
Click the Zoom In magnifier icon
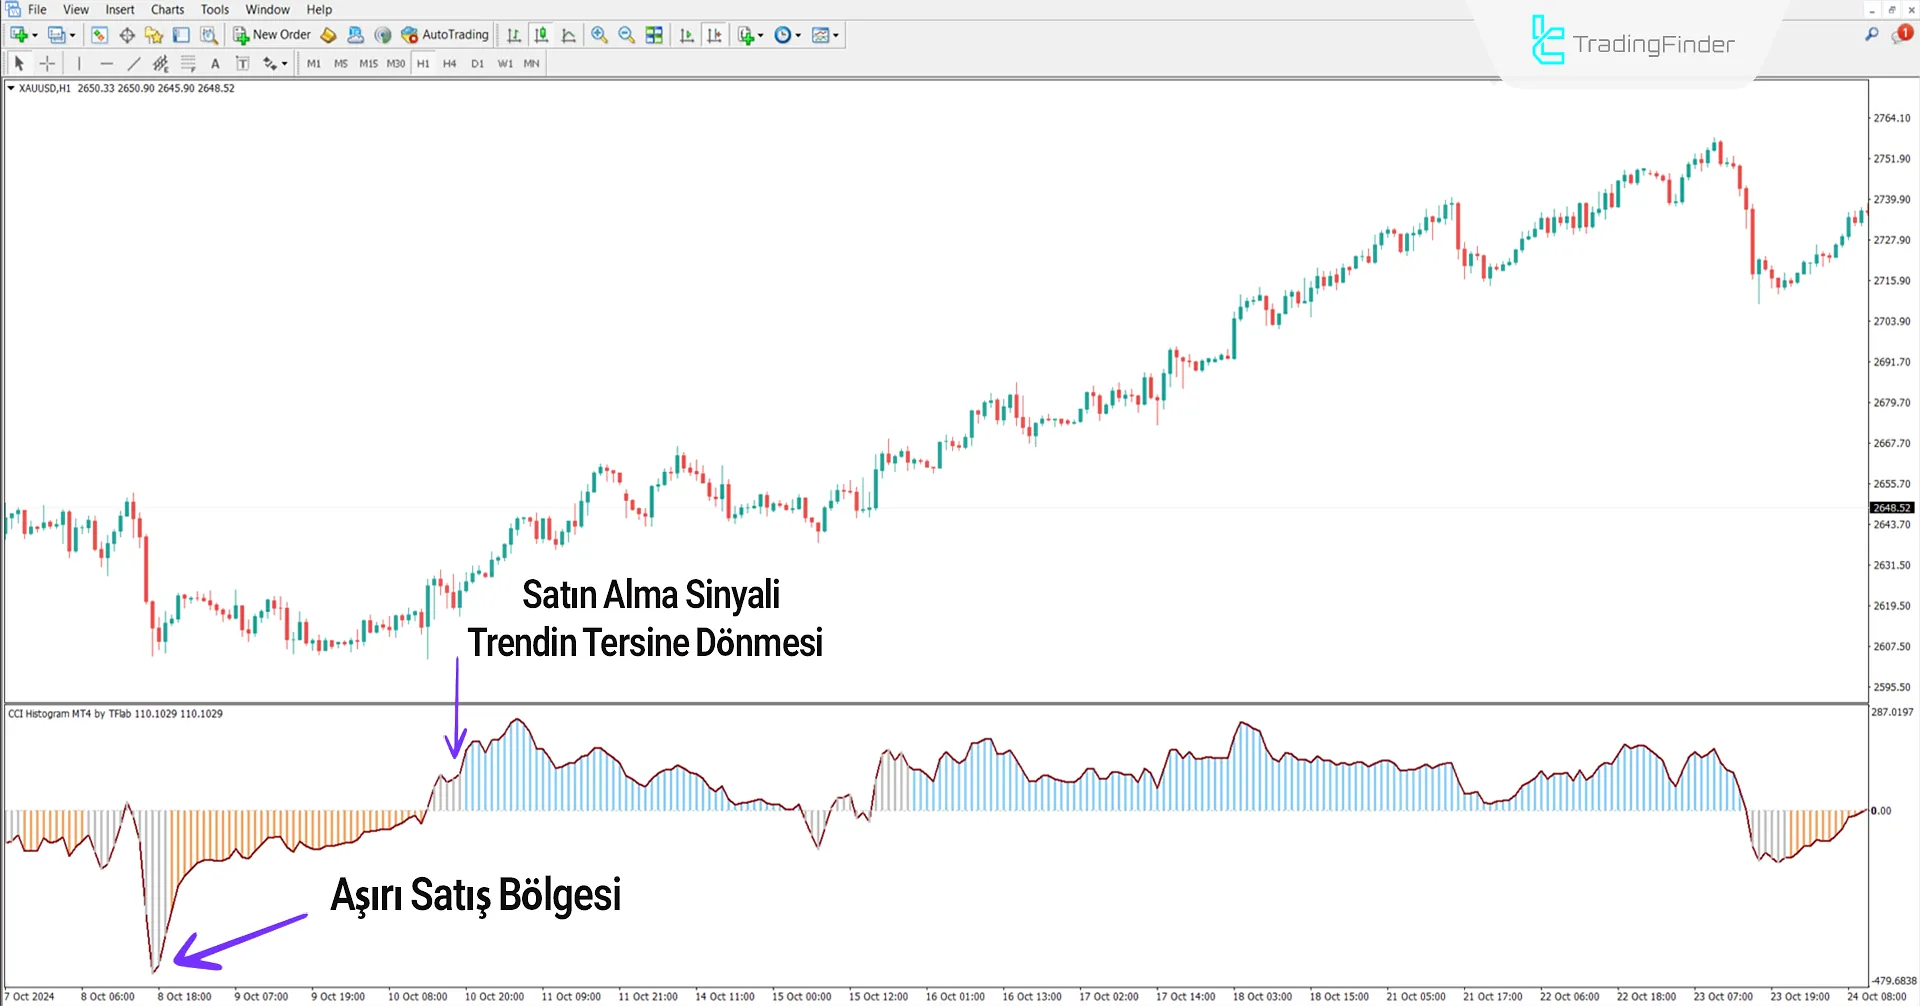click(x=600, y=34)
